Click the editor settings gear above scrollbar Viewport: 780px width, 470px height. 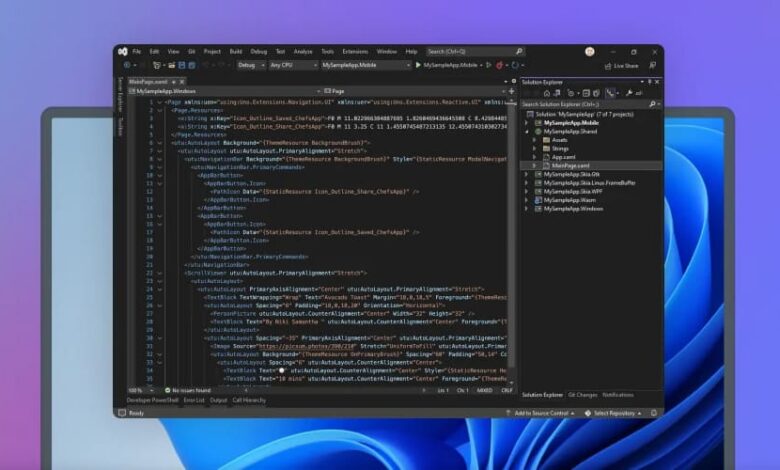click(x=514, y=81)
